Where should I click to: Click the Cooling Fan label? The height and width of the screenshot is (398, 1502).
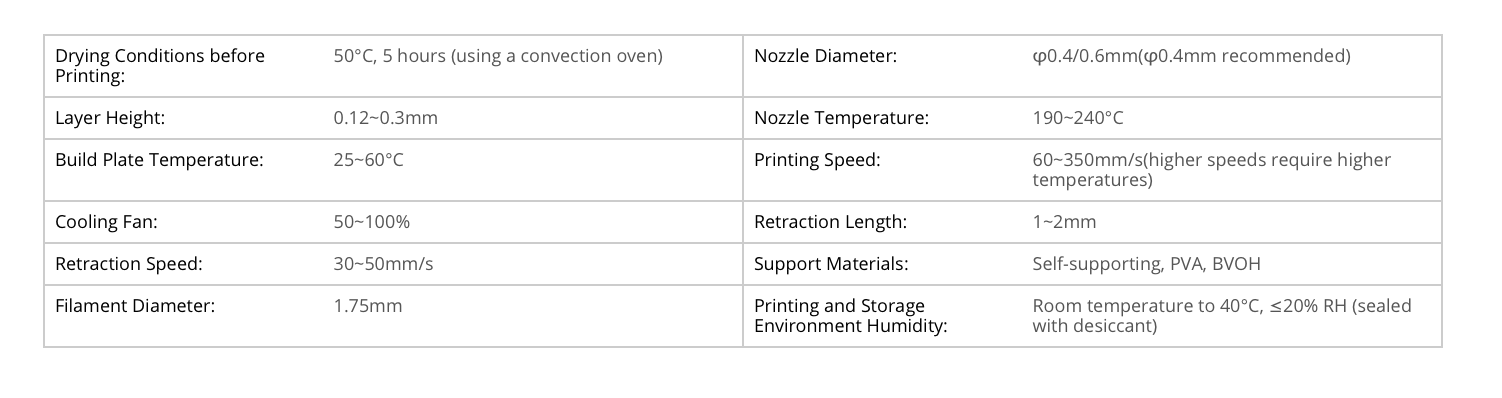tap(106, 222)
